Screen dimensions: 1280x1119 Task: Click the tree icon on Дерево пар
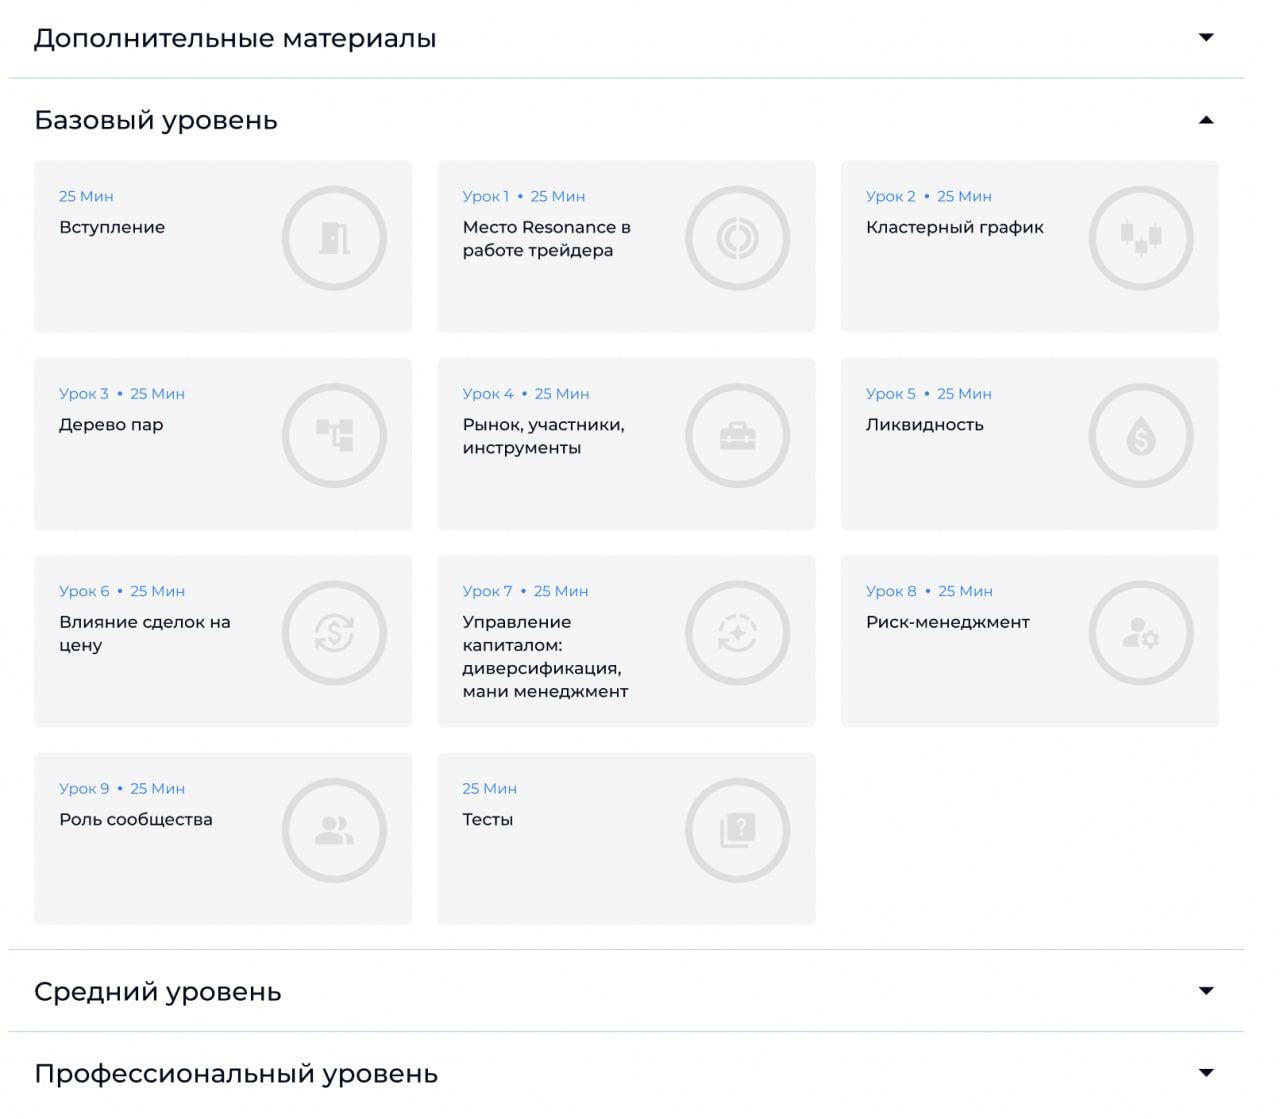click(x=334, y=436)
